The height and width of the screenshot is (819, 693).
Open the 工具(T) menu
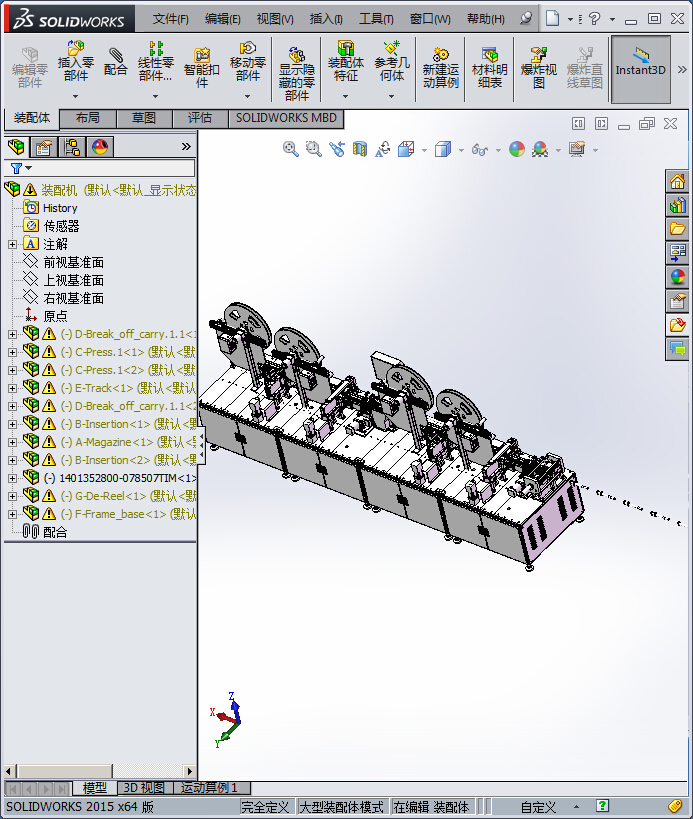pos(376,19)
